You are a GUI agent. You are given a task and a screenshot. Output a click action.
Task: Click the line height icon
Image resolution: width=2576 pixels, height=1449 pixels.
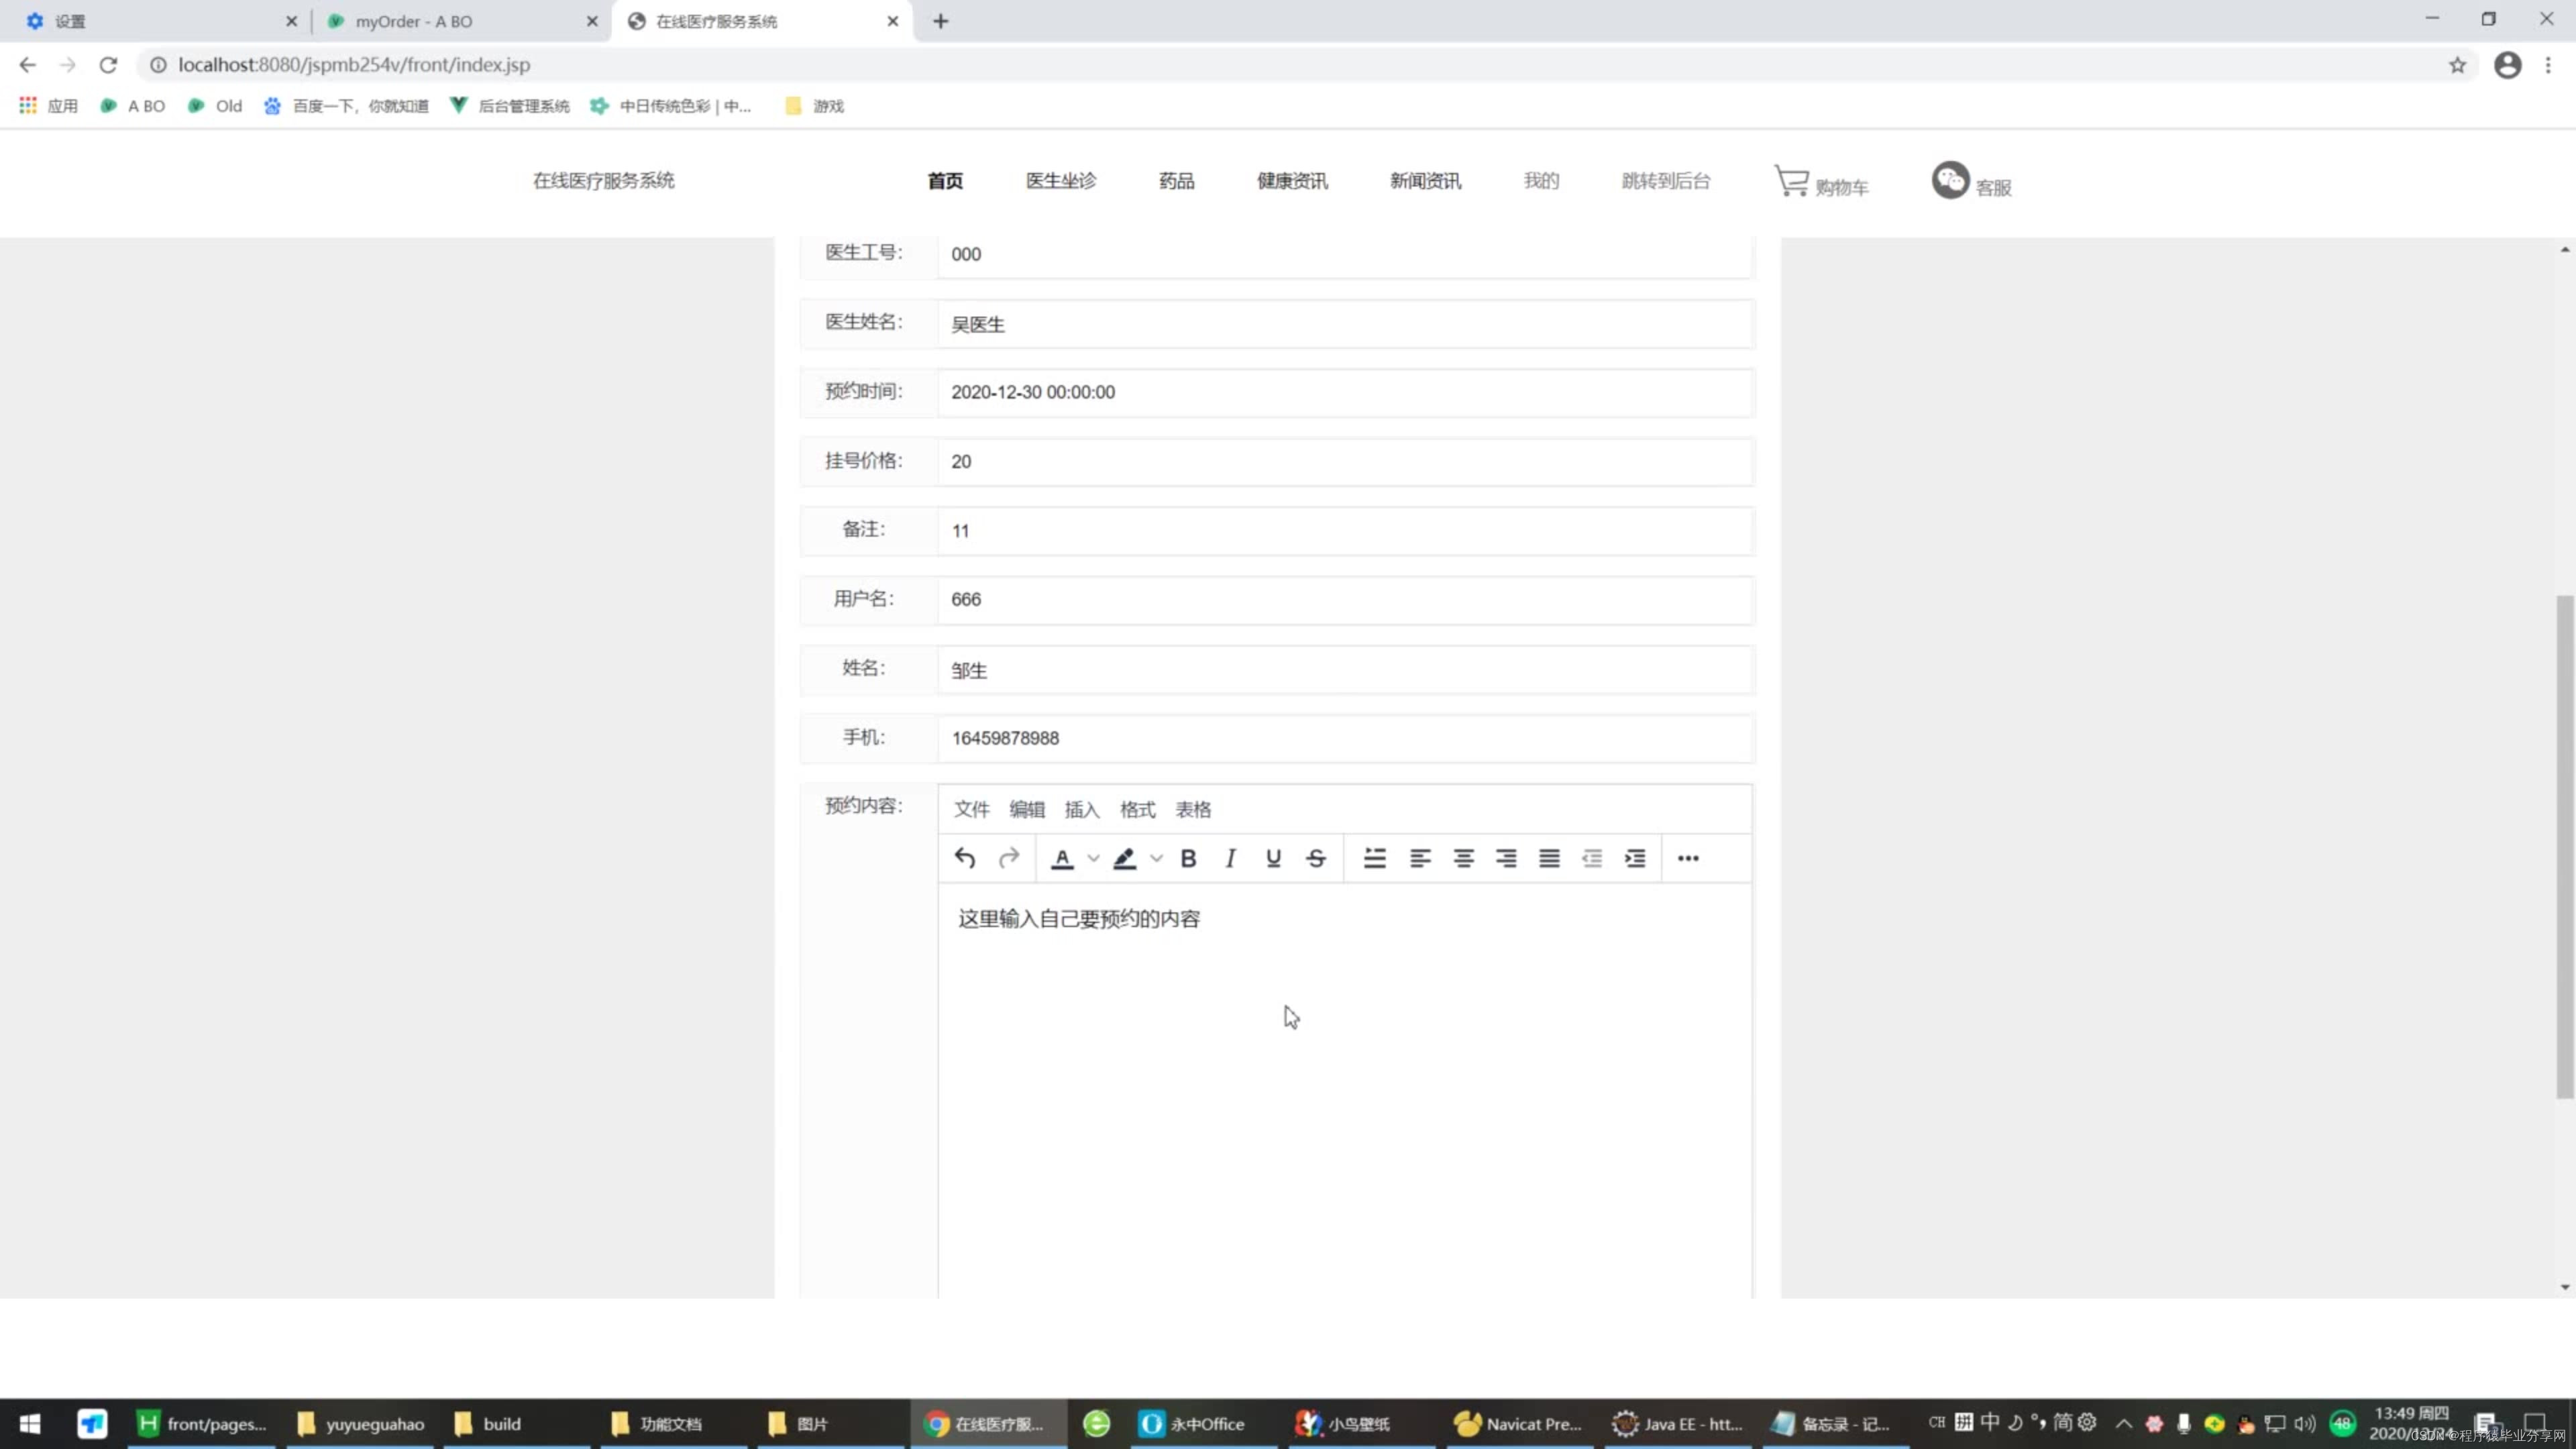tap(1375, 858)
